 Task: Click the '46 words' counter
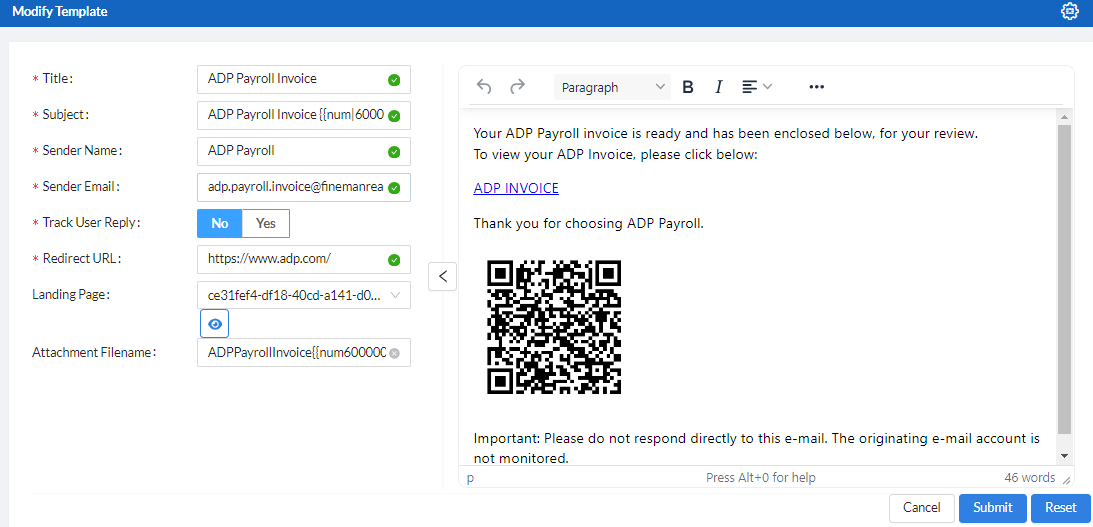click(x=1030, y=478)
